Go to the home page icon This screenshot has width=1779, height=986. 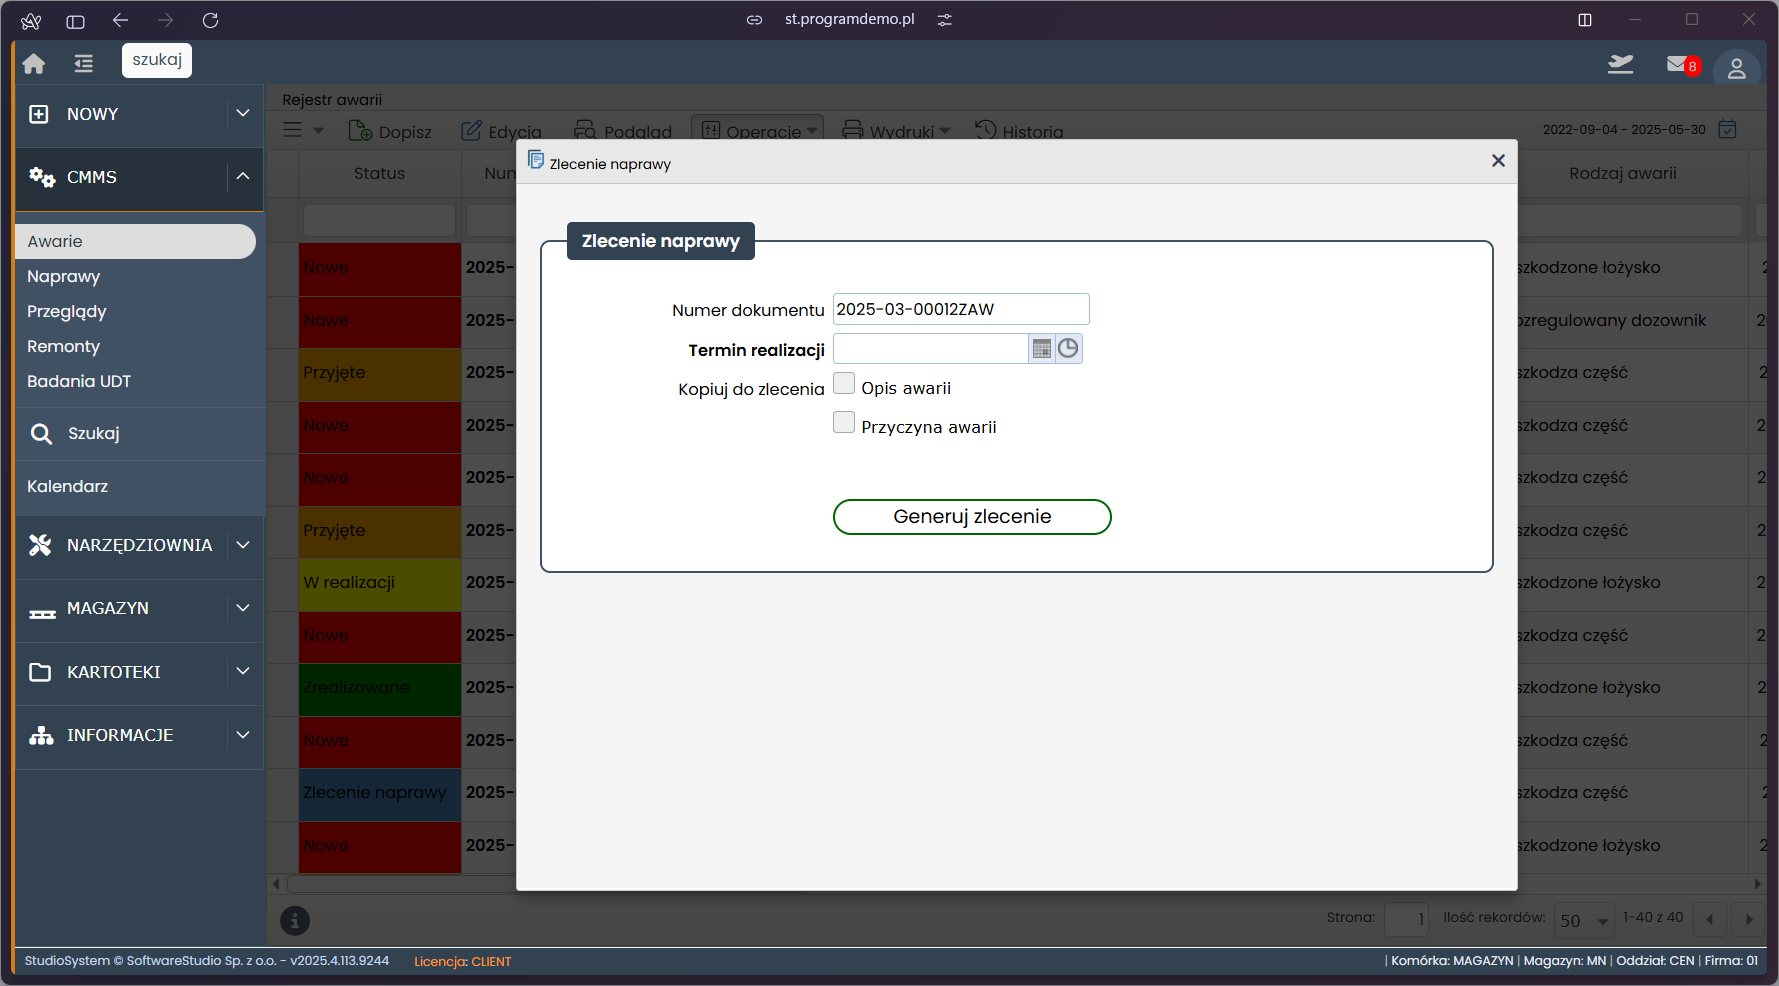(x=34, y=63)
